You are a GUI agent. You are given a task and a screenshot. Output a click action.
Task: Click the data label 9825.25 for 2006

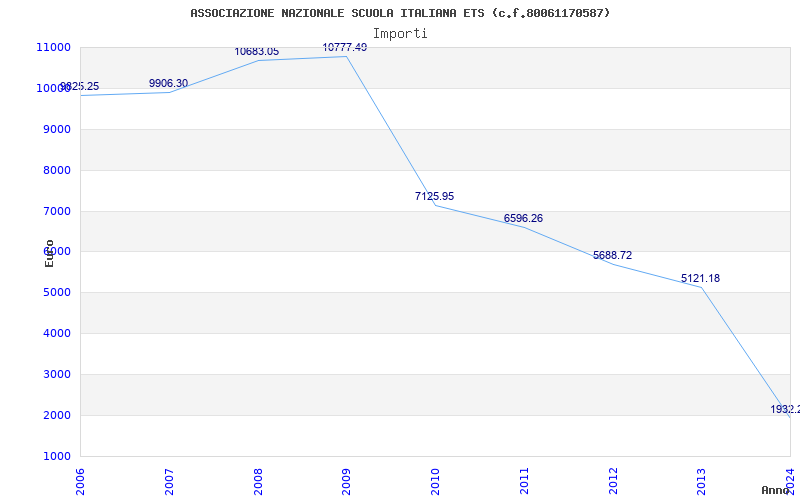pos(80,86)
